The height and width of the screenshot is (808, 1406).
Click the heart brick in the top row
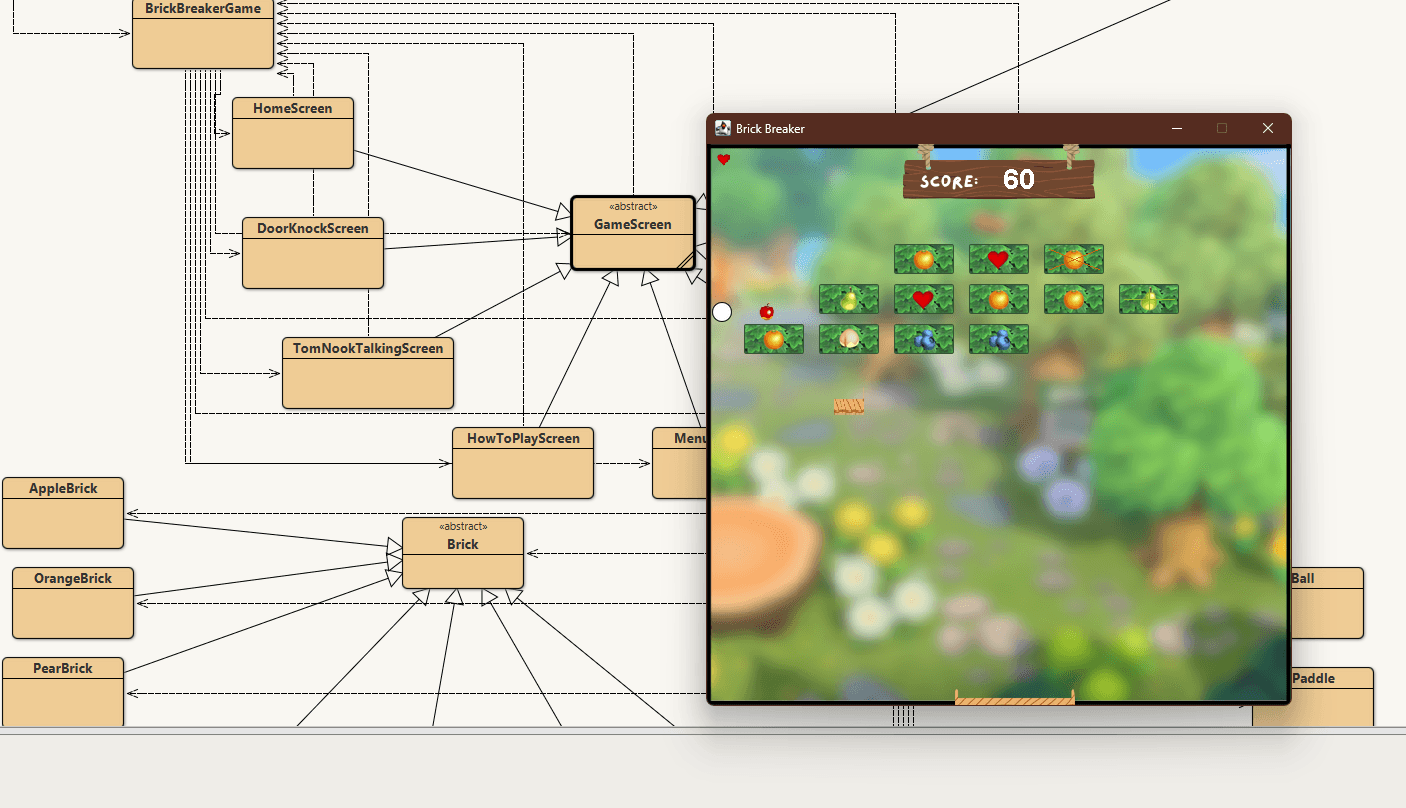pos(998,259)
